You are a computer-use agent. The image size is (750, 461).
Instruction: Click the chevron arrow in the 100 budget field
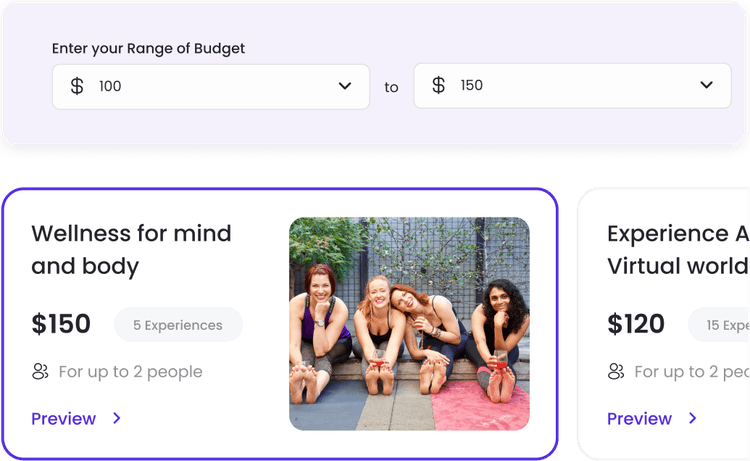345,86
